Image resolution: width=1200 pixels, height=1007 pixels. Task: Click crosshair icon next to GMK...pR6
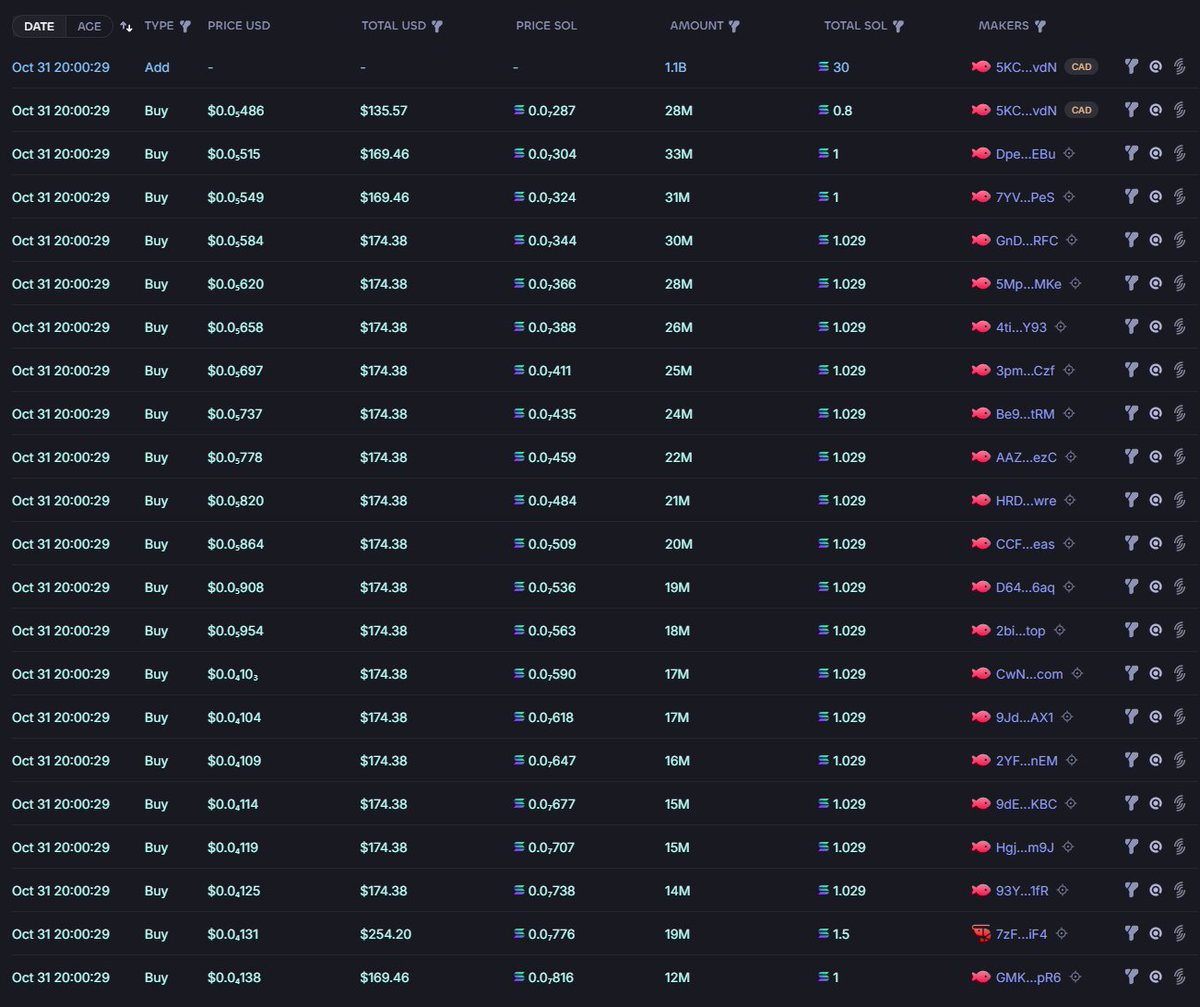[1075, 977]
